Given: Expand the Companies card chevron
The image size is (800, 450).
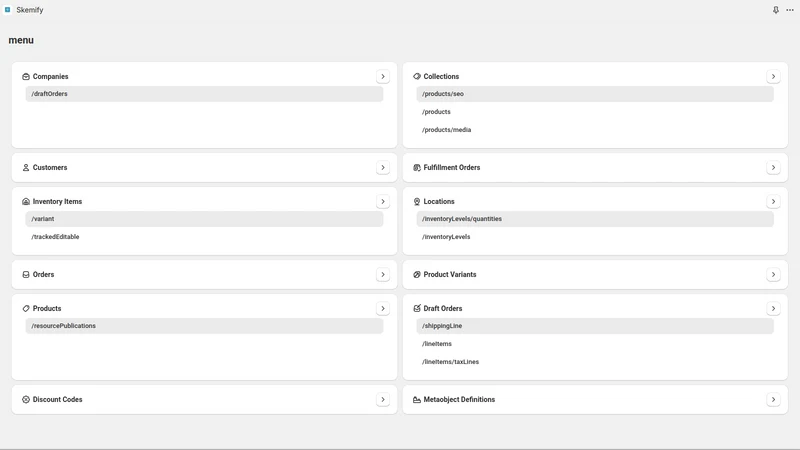Looking at the screenshot, I should (383, 77).
